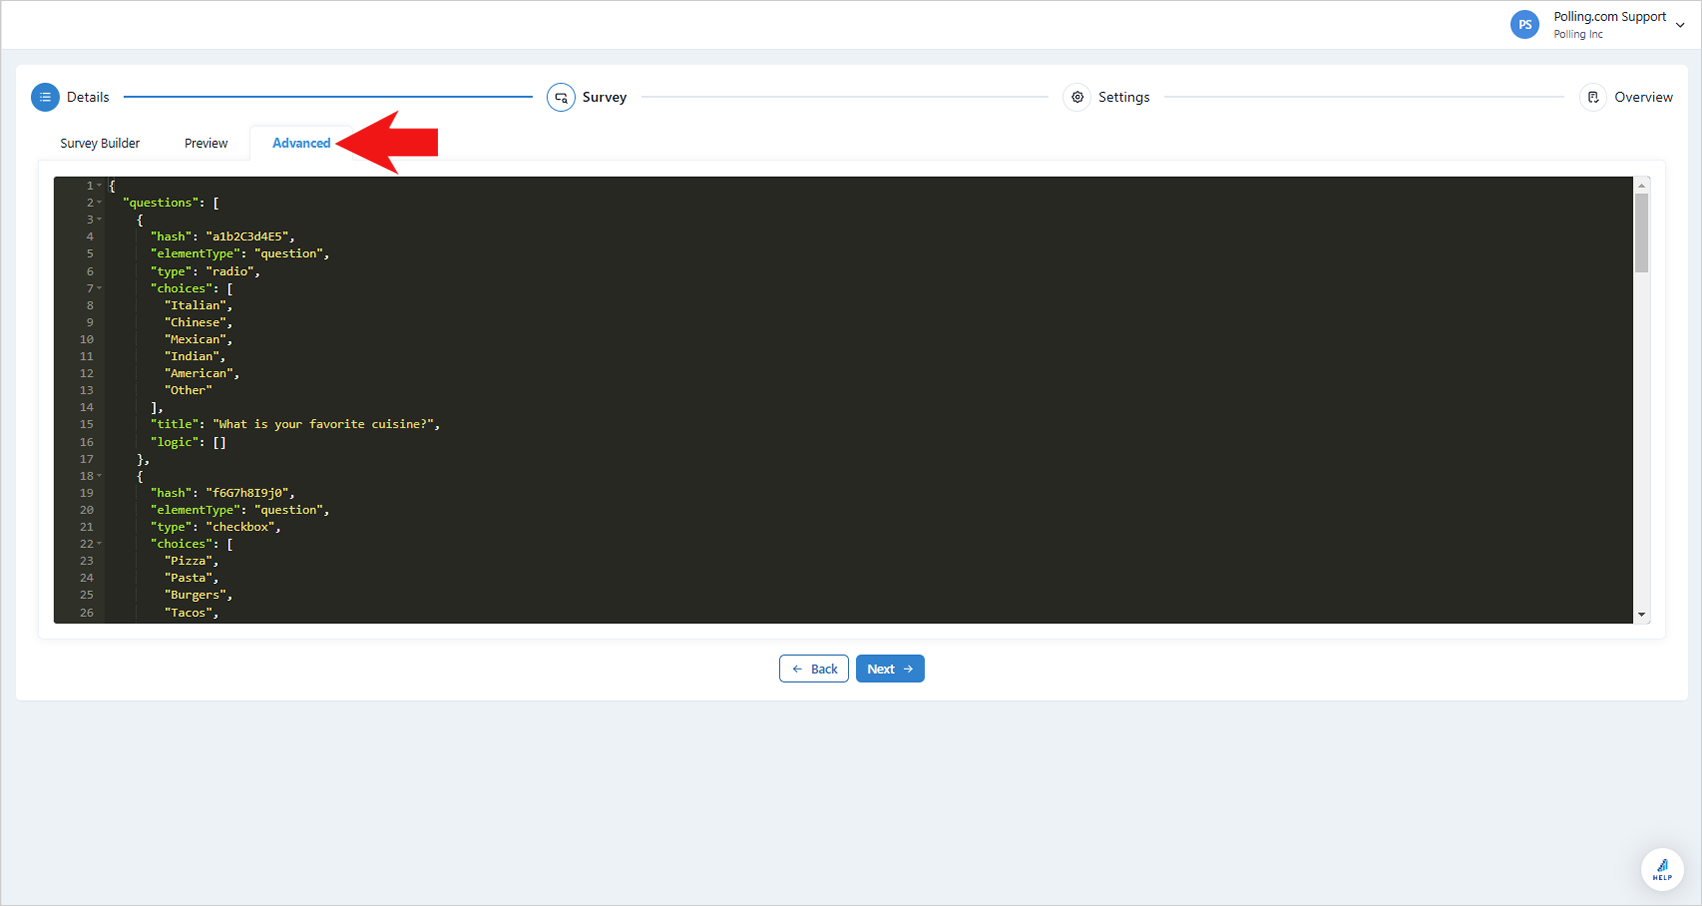This screenshot has height=906, width=1702.
Task: Click the "logic": [] line
Action: (x=188, y=442)
